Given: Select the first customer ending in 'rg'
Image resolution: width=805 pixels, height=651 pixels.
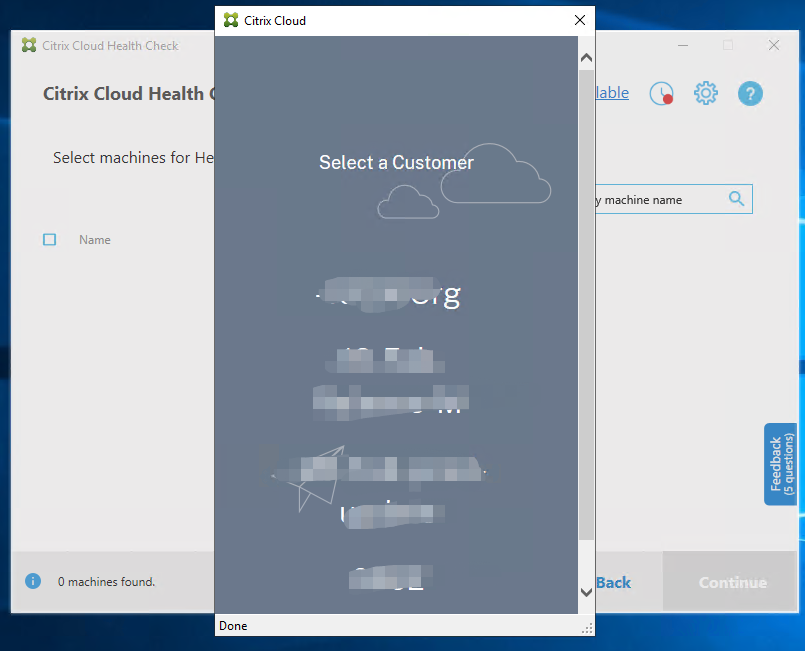Looking at the screenshot, I should click(x=388, y=295).
